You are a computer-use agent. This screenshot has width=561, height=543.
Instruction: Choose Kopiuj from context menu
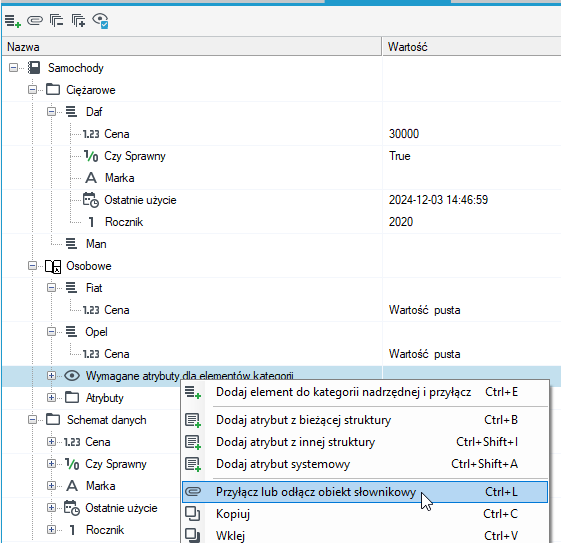[x=365, y=514]
